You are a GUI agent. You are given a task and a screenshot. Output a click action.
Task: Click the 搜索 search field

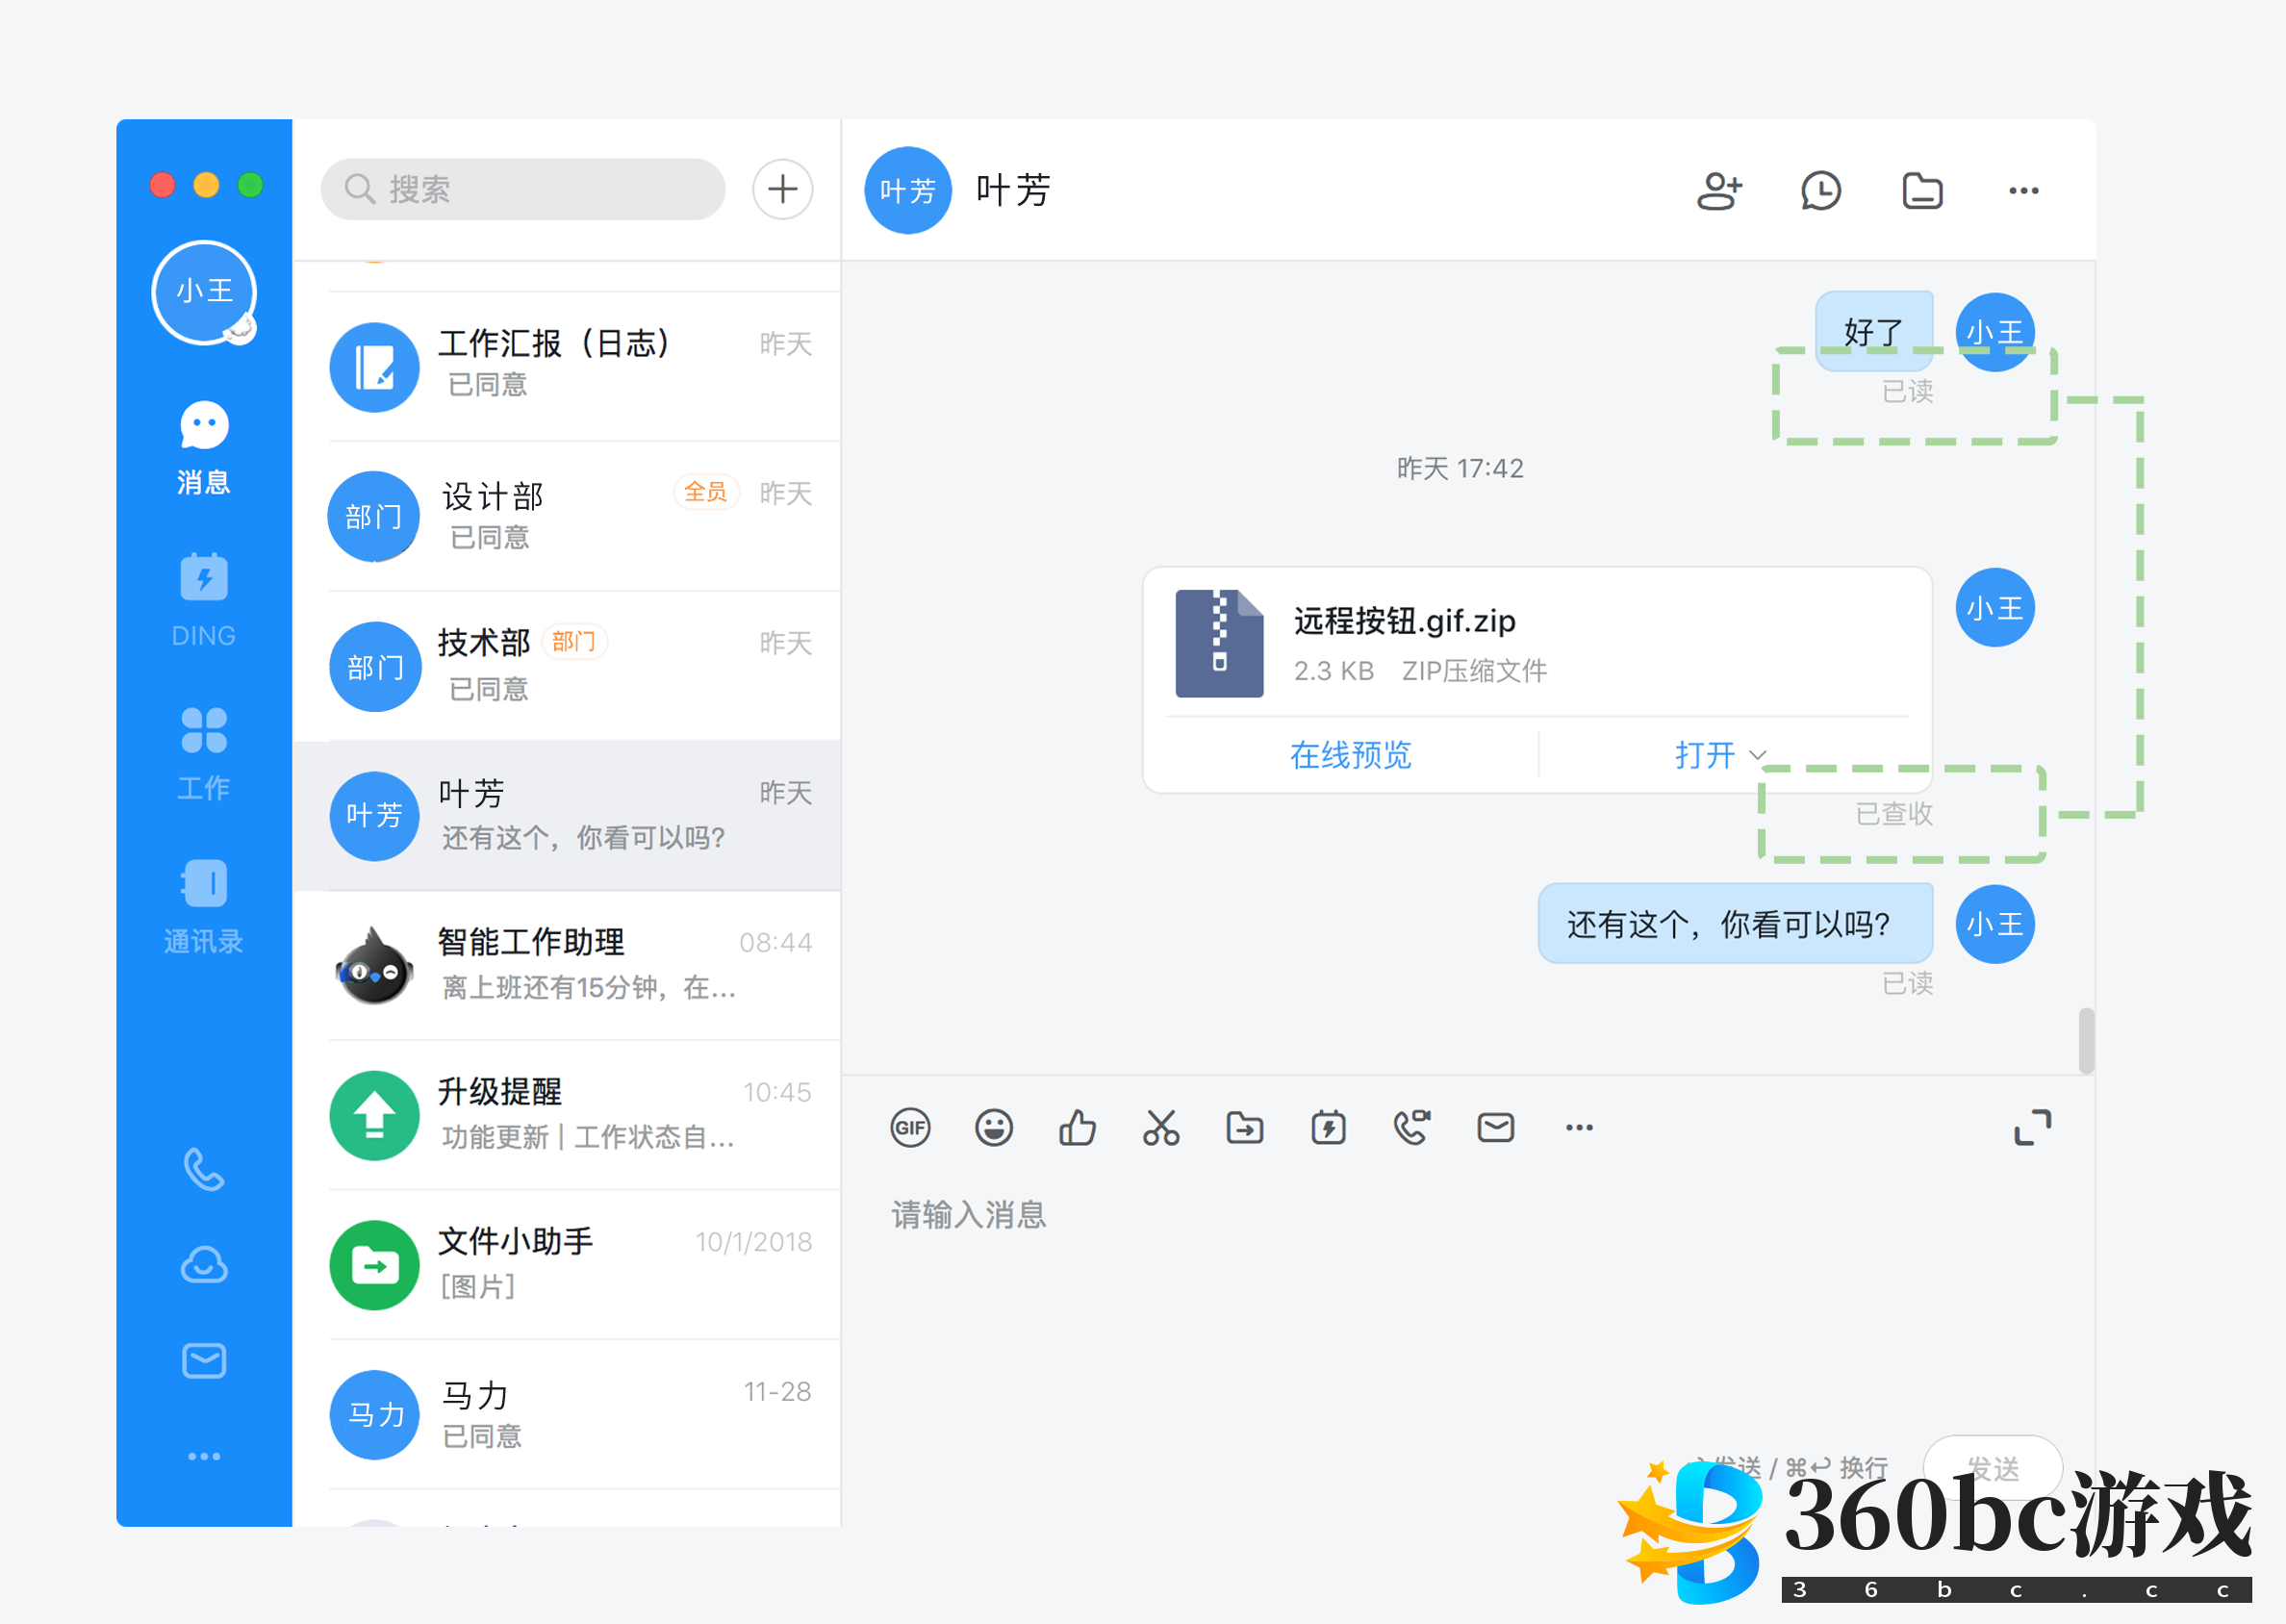pyautogui.click(x=523, y=189)
